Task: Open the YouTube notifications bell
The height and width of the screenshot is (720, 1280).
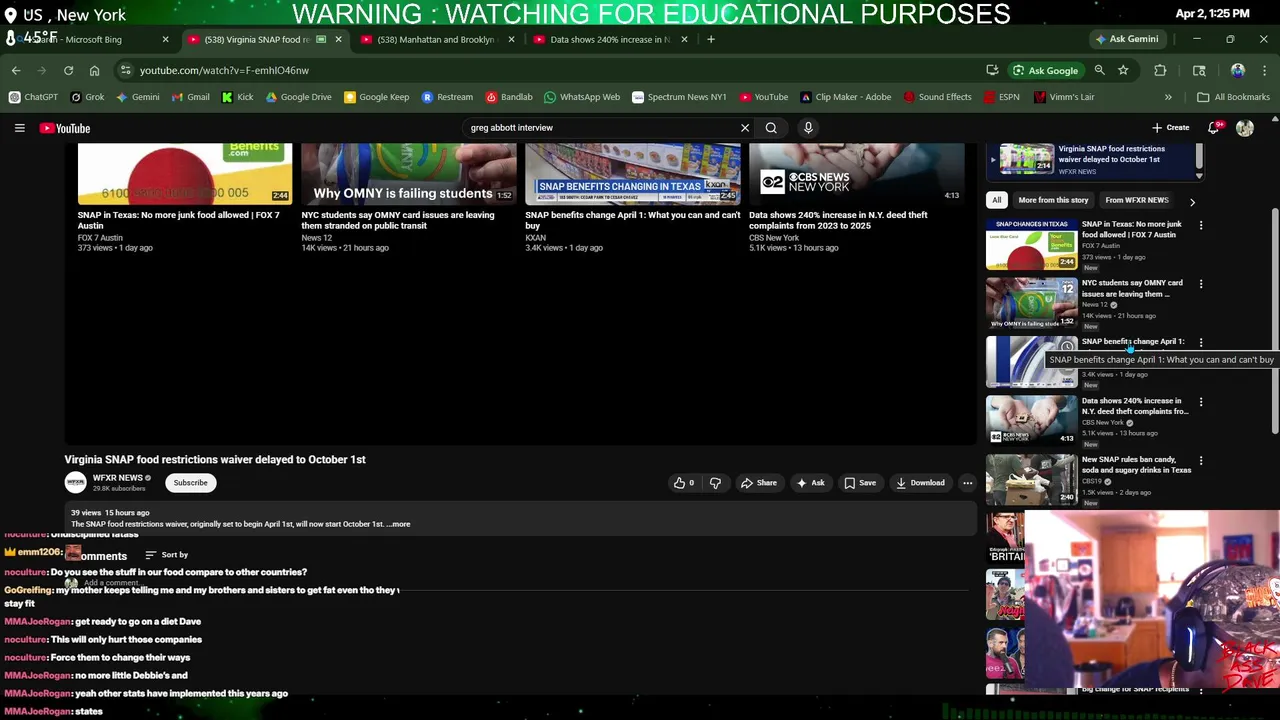Action: coord(1214,128)
